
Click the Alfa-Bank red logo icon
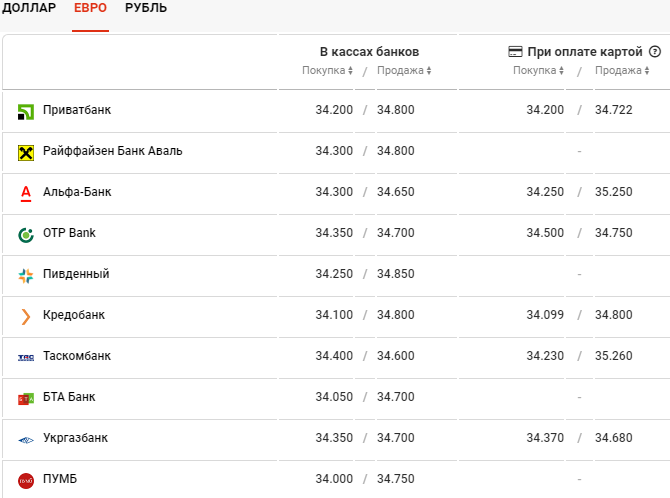coord(26,193)
